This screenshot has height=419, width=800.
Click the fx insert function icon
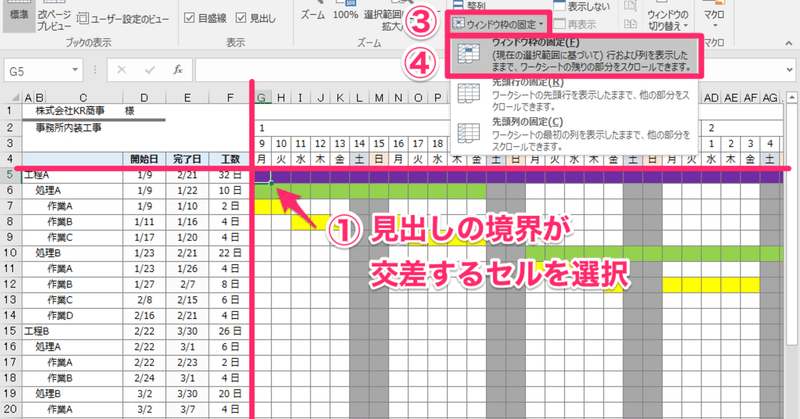[x=178, y=70]
